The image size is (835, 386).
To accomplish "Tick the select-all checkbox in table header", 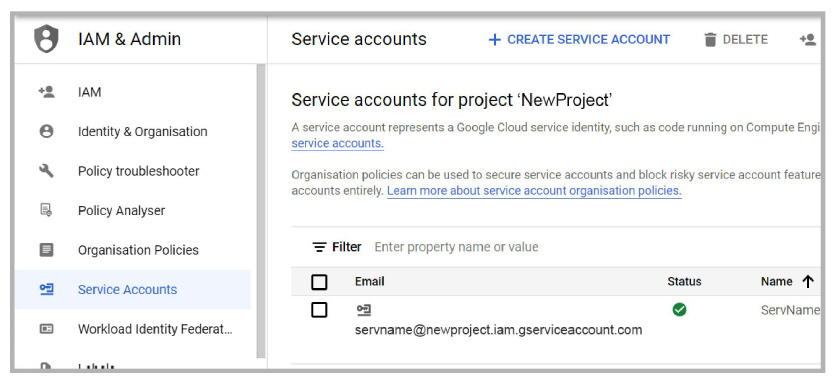I will coord(319,282).
